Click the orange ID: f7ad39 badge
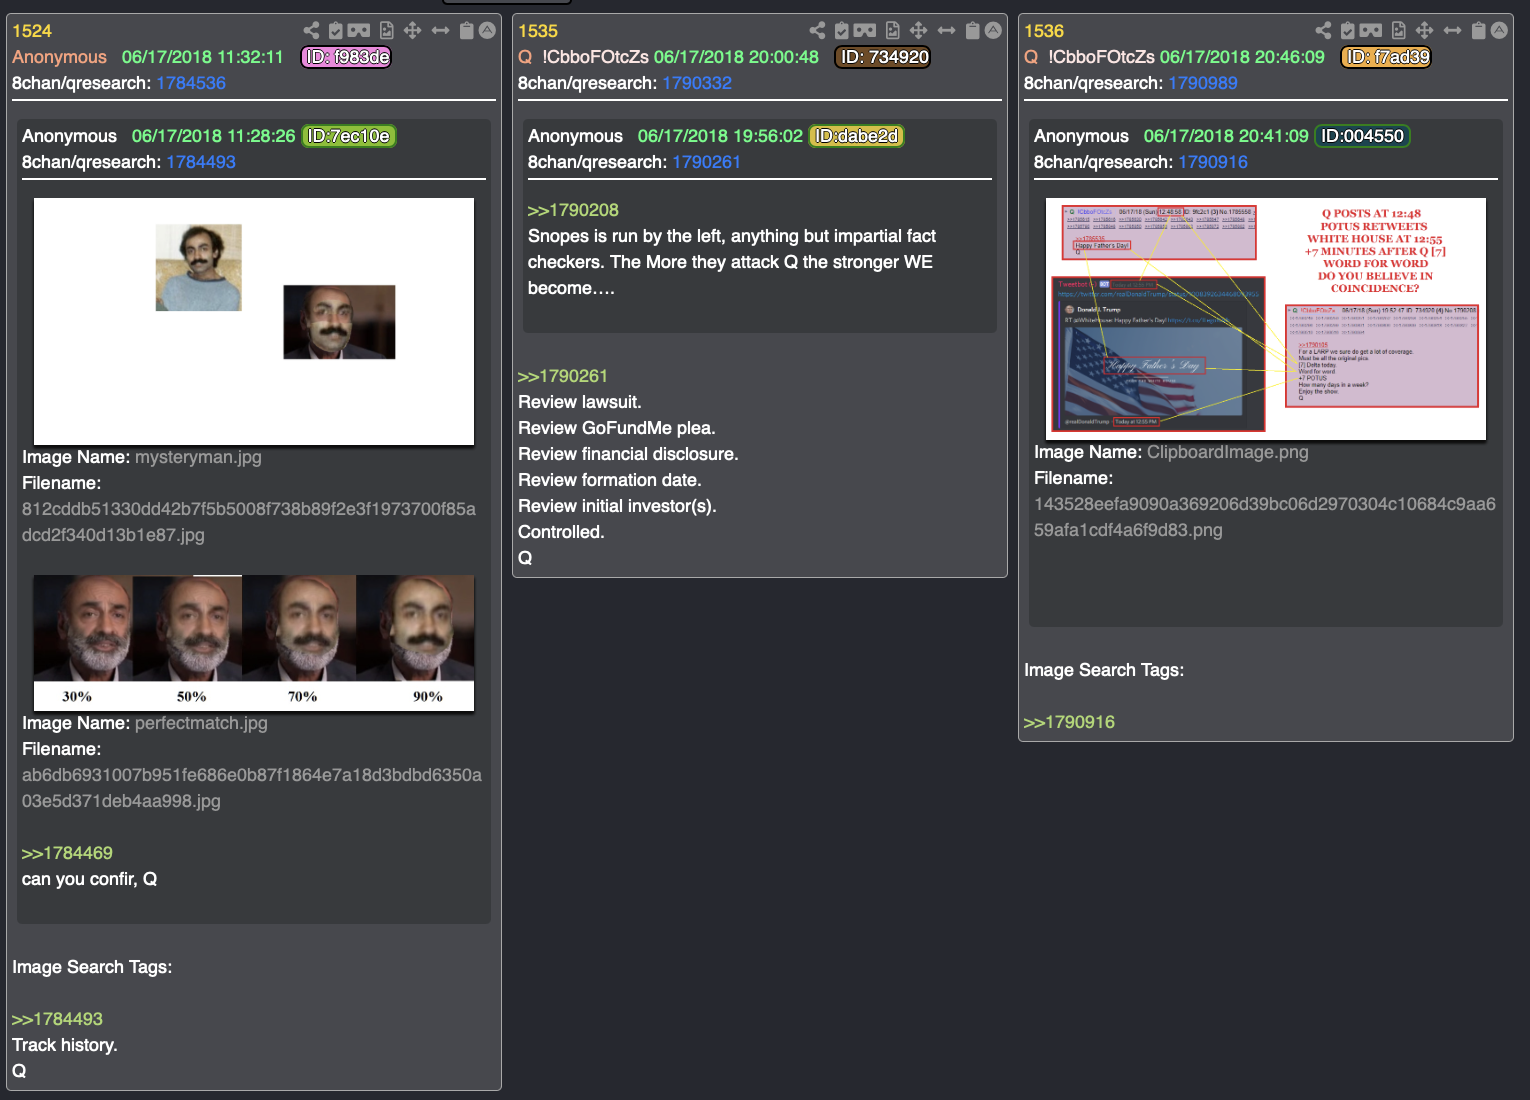Viewport: 1530px width, 1100px height. 1386,57
